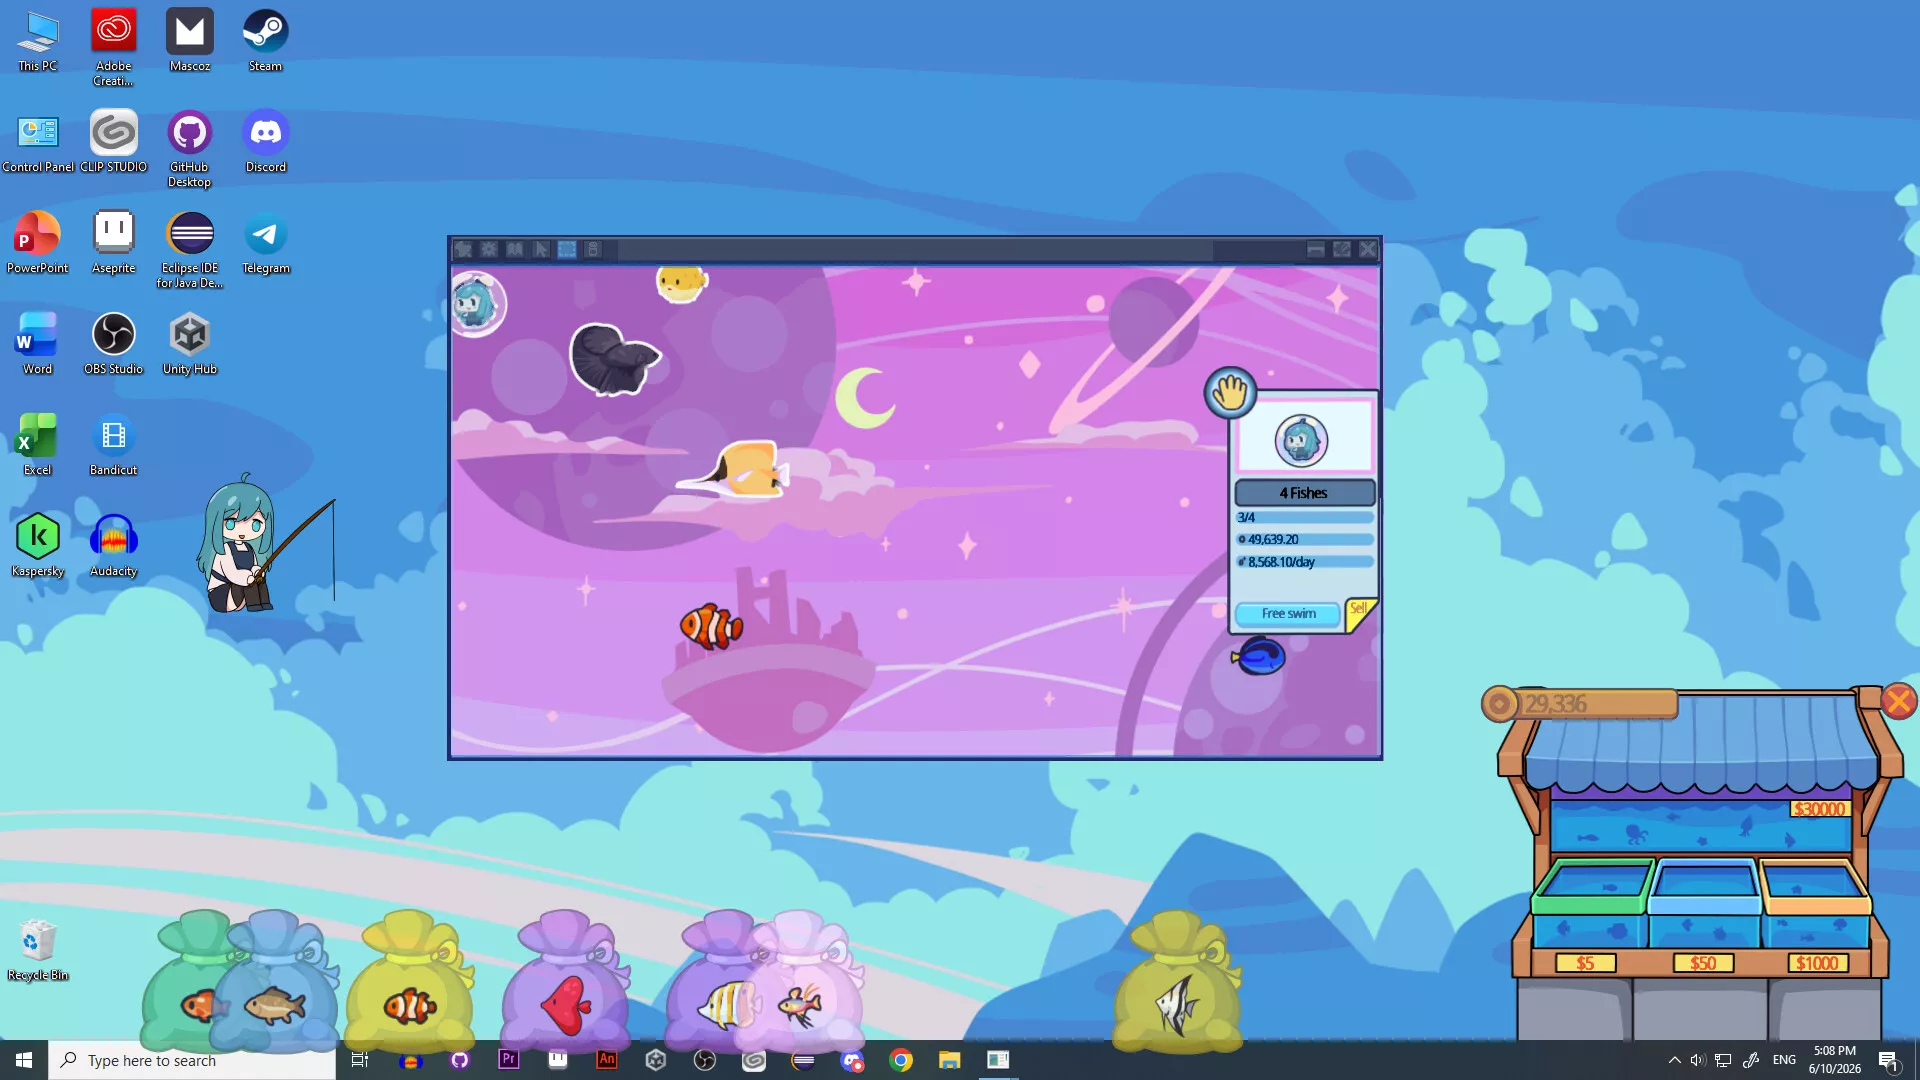Screen dimensions: 1920x1080
Task: Select the orange clownfish in the aquarium
Action: click(x=711, y=627)
